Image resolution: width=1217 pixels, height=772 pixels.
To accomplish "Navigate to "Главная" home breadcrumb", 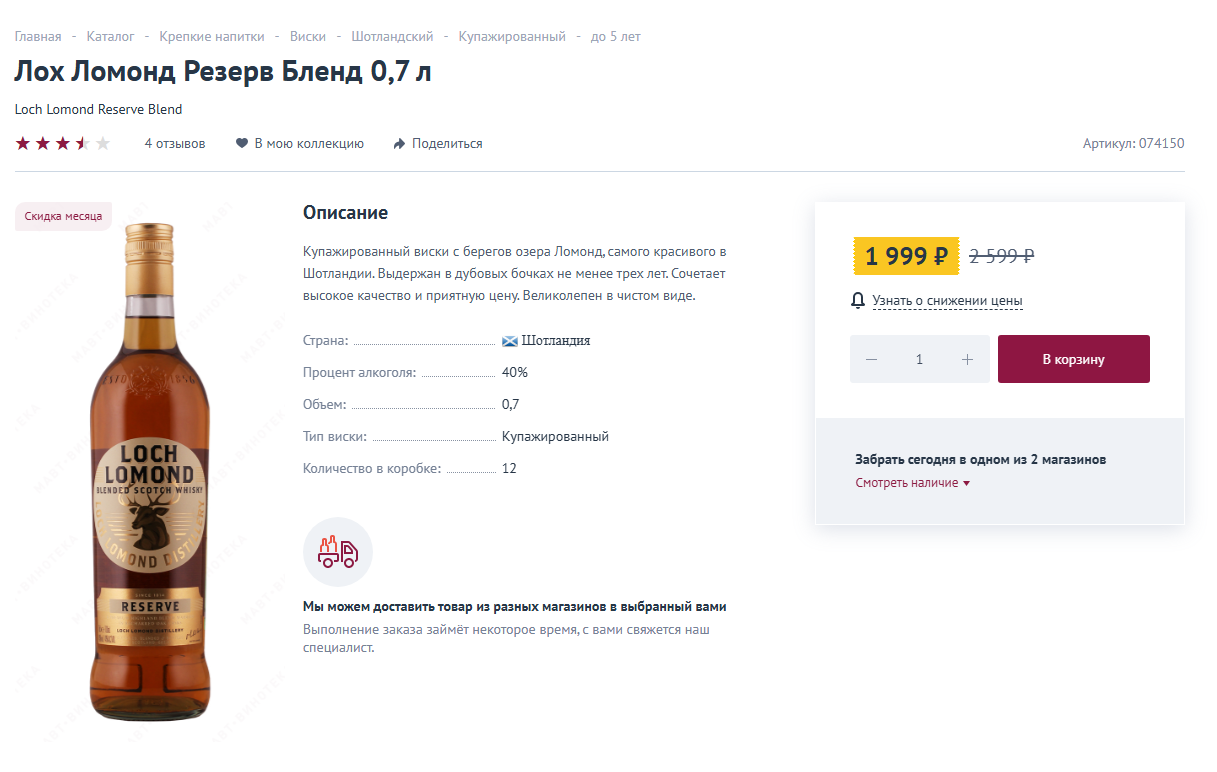I will point(38,37).
